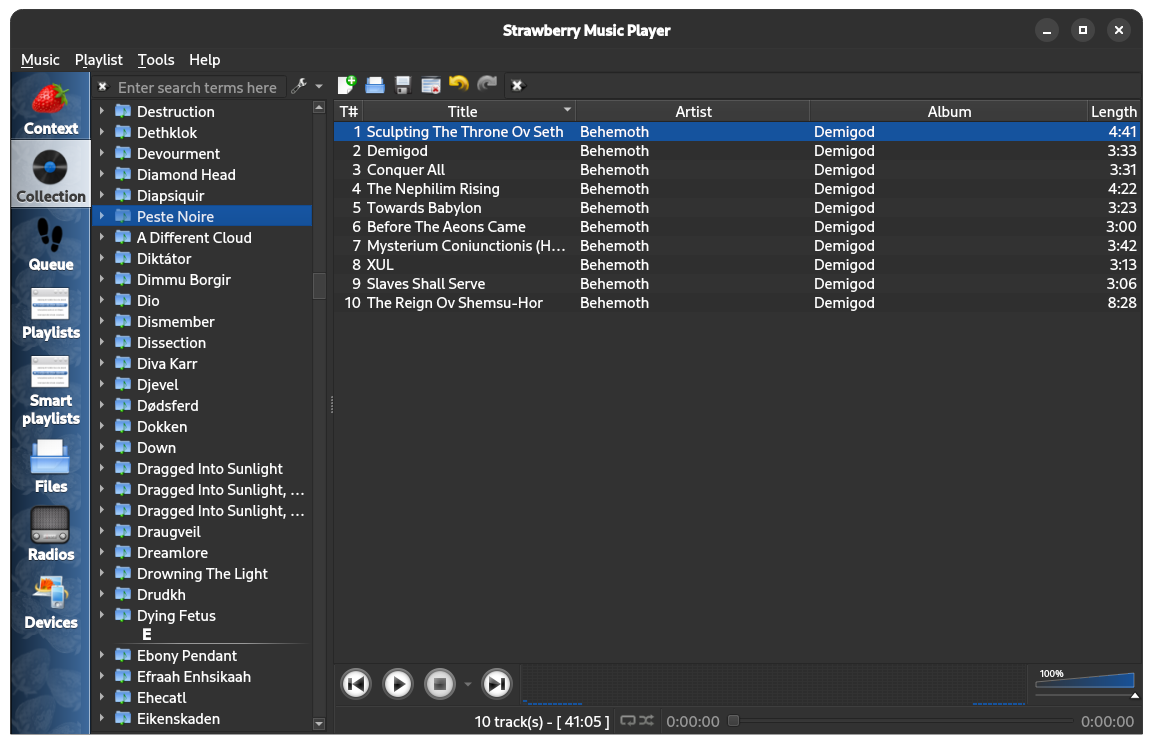Switch to the Radios view
Viewport: 1153px width, 745px height.
coord(51,534)
